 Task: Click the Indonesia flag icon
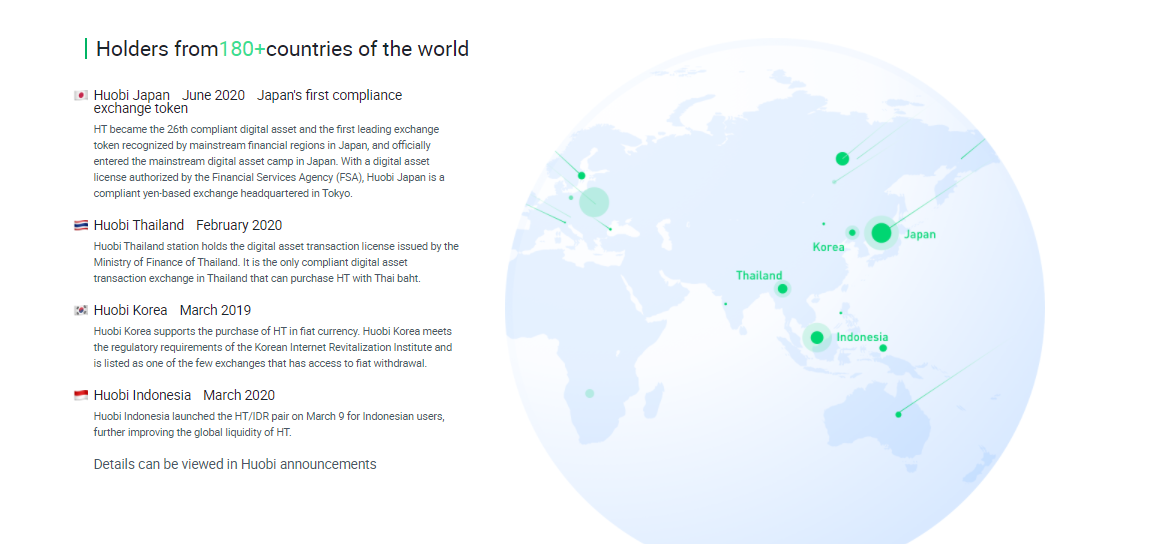[x=81, y=395]
